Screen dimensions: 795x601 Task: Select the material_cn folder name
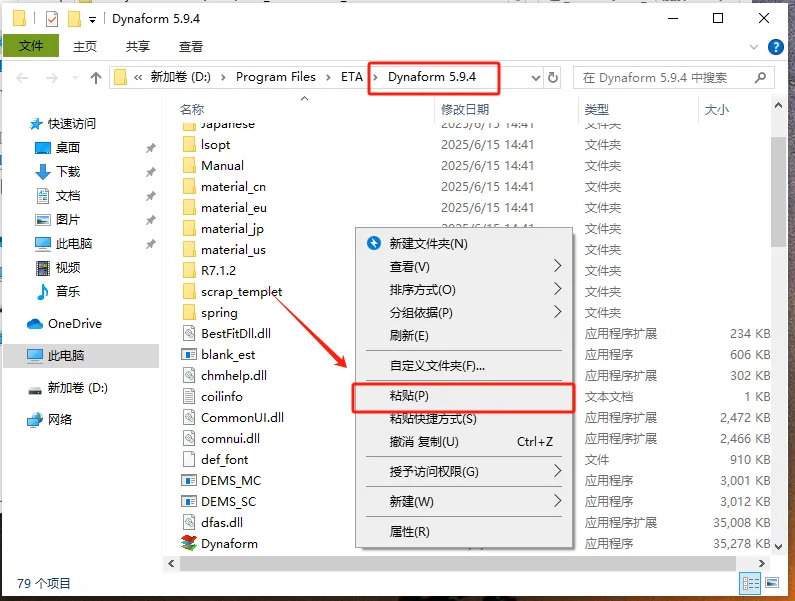click(233, 187)
